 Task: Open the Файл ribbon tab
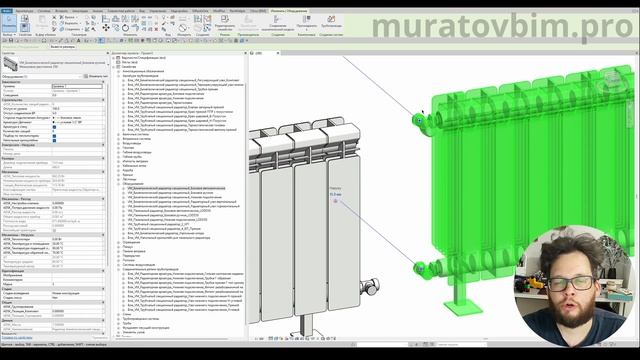click(x=7, y=11)
